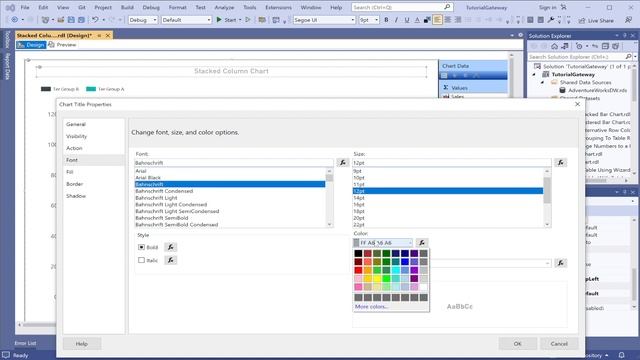The width and height of the screenshot is (640, 360).
Task: Check the Italic style checkbox
Action: pos(141,260)
